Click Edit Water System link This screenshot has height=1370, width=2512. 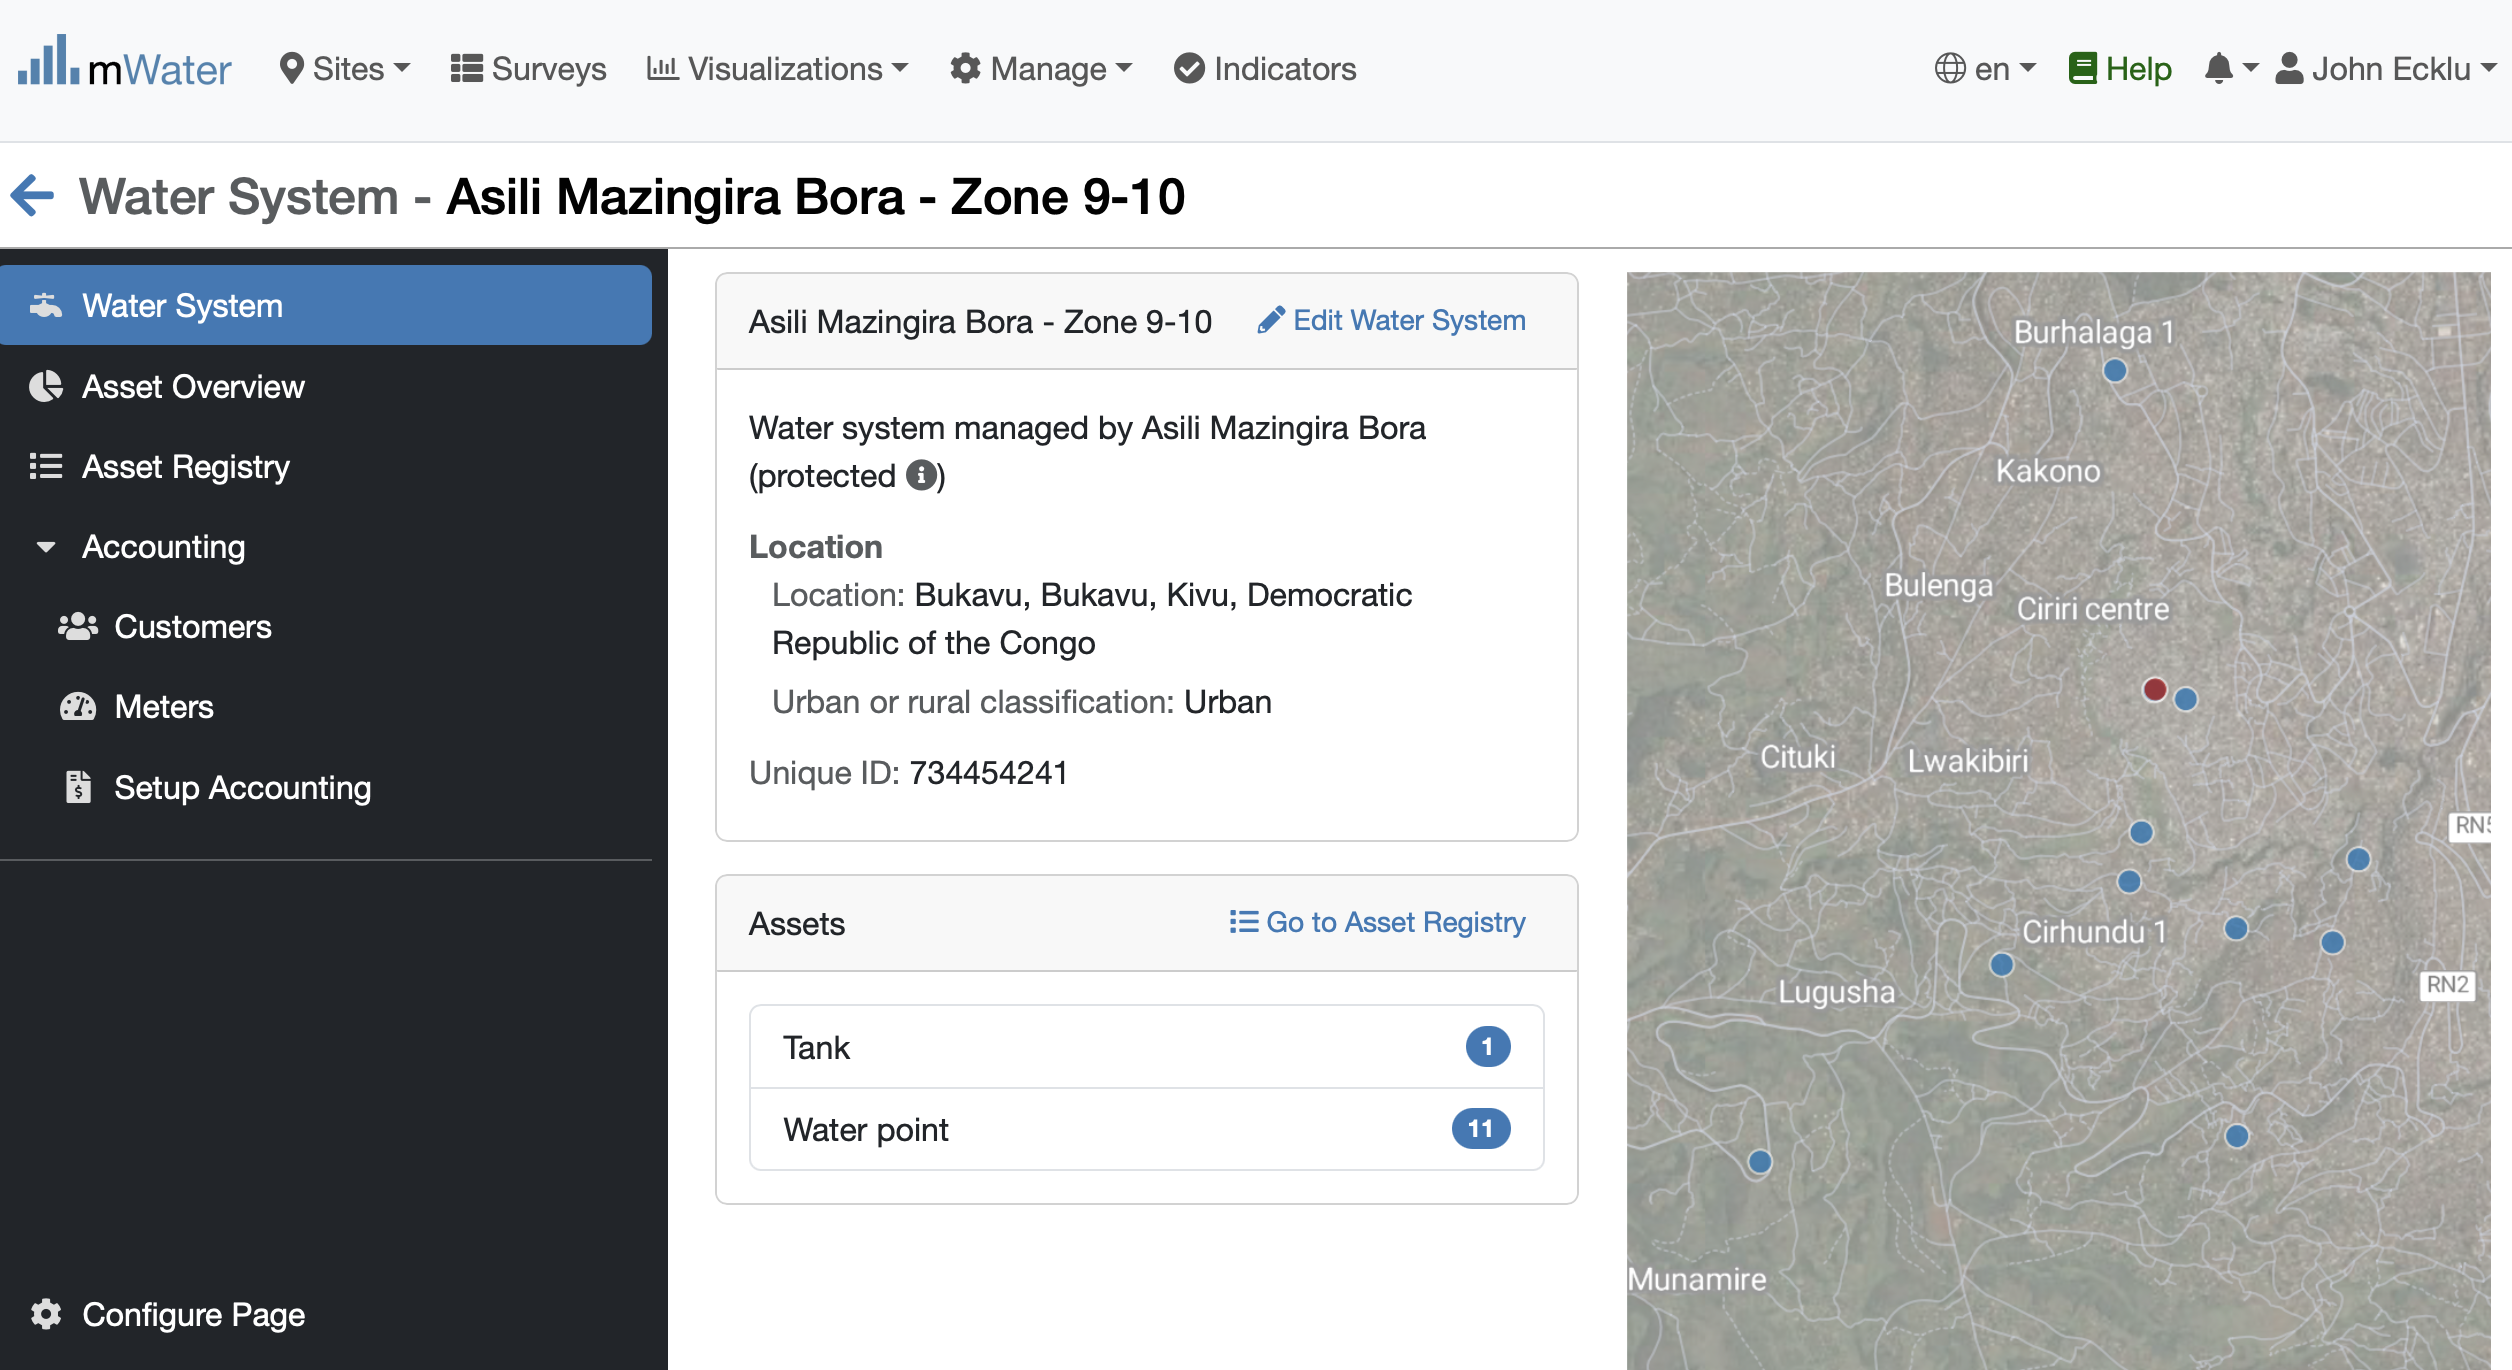click(x=1391, y=320)
